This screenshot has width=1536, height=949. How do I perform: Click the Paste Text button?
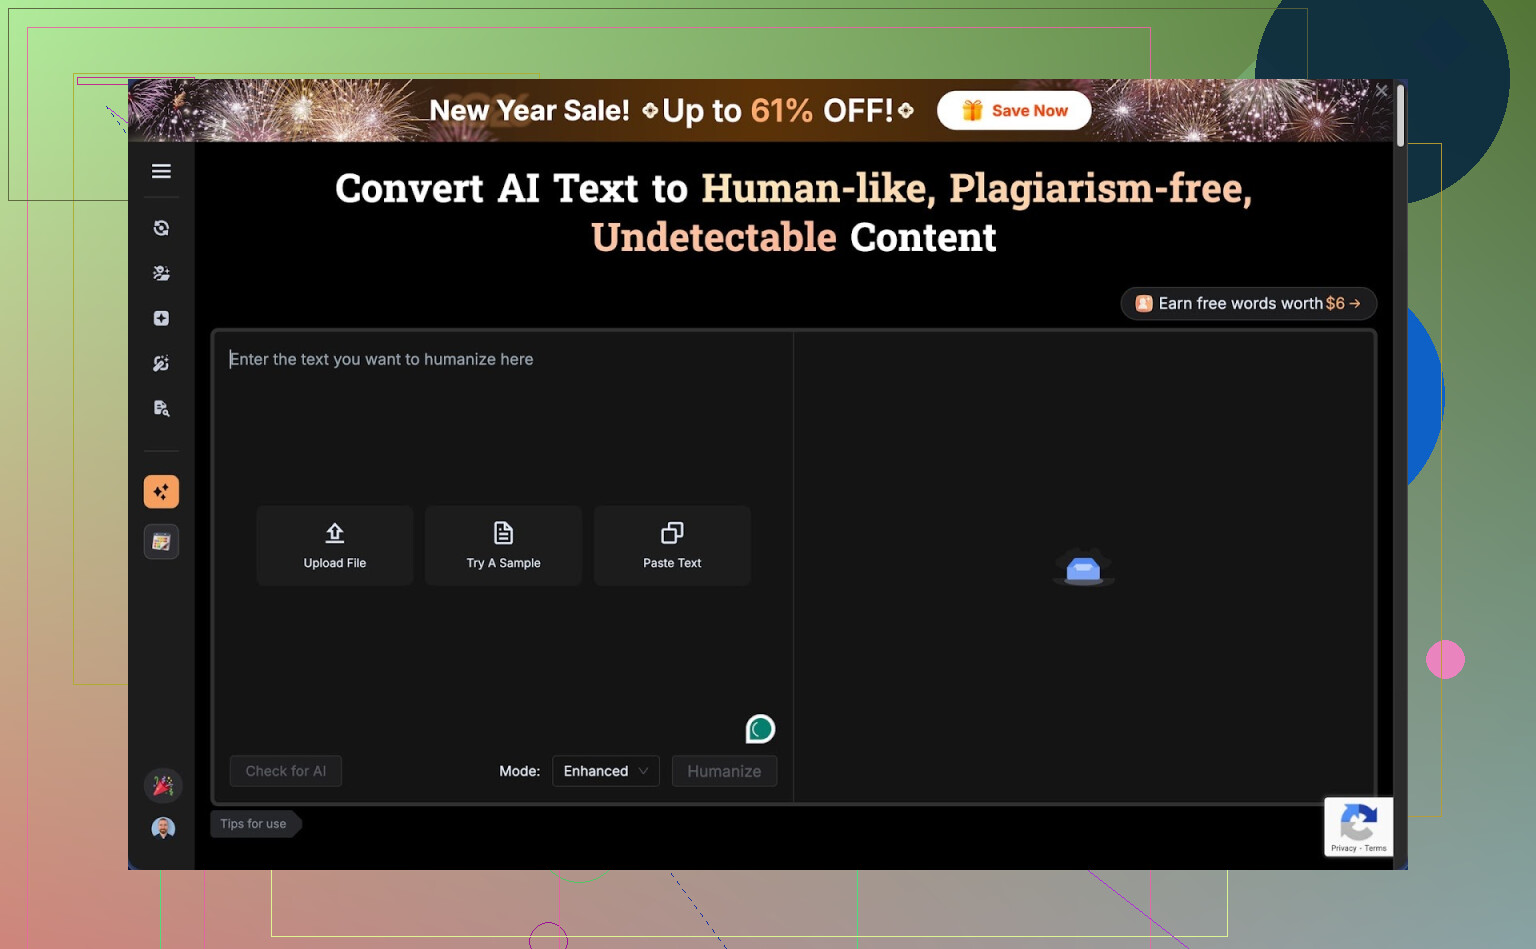click(672, 545)
